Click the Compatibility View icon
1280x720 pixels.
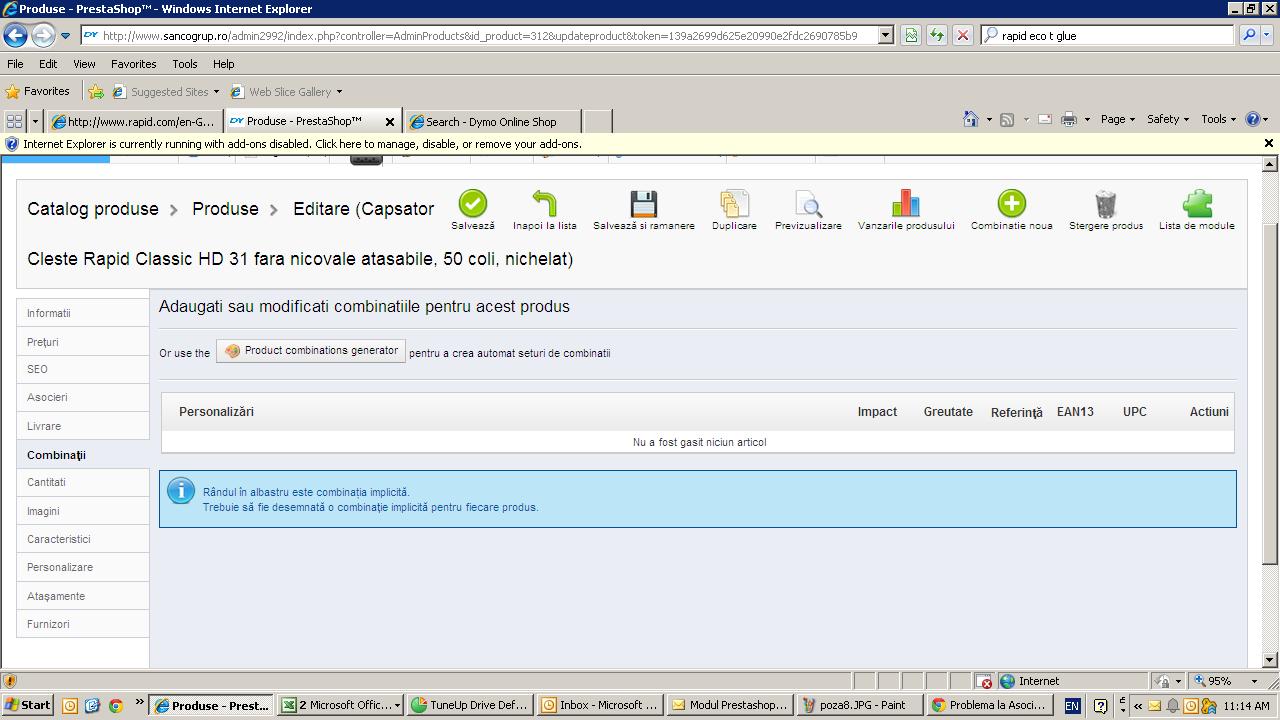(910, 35)
